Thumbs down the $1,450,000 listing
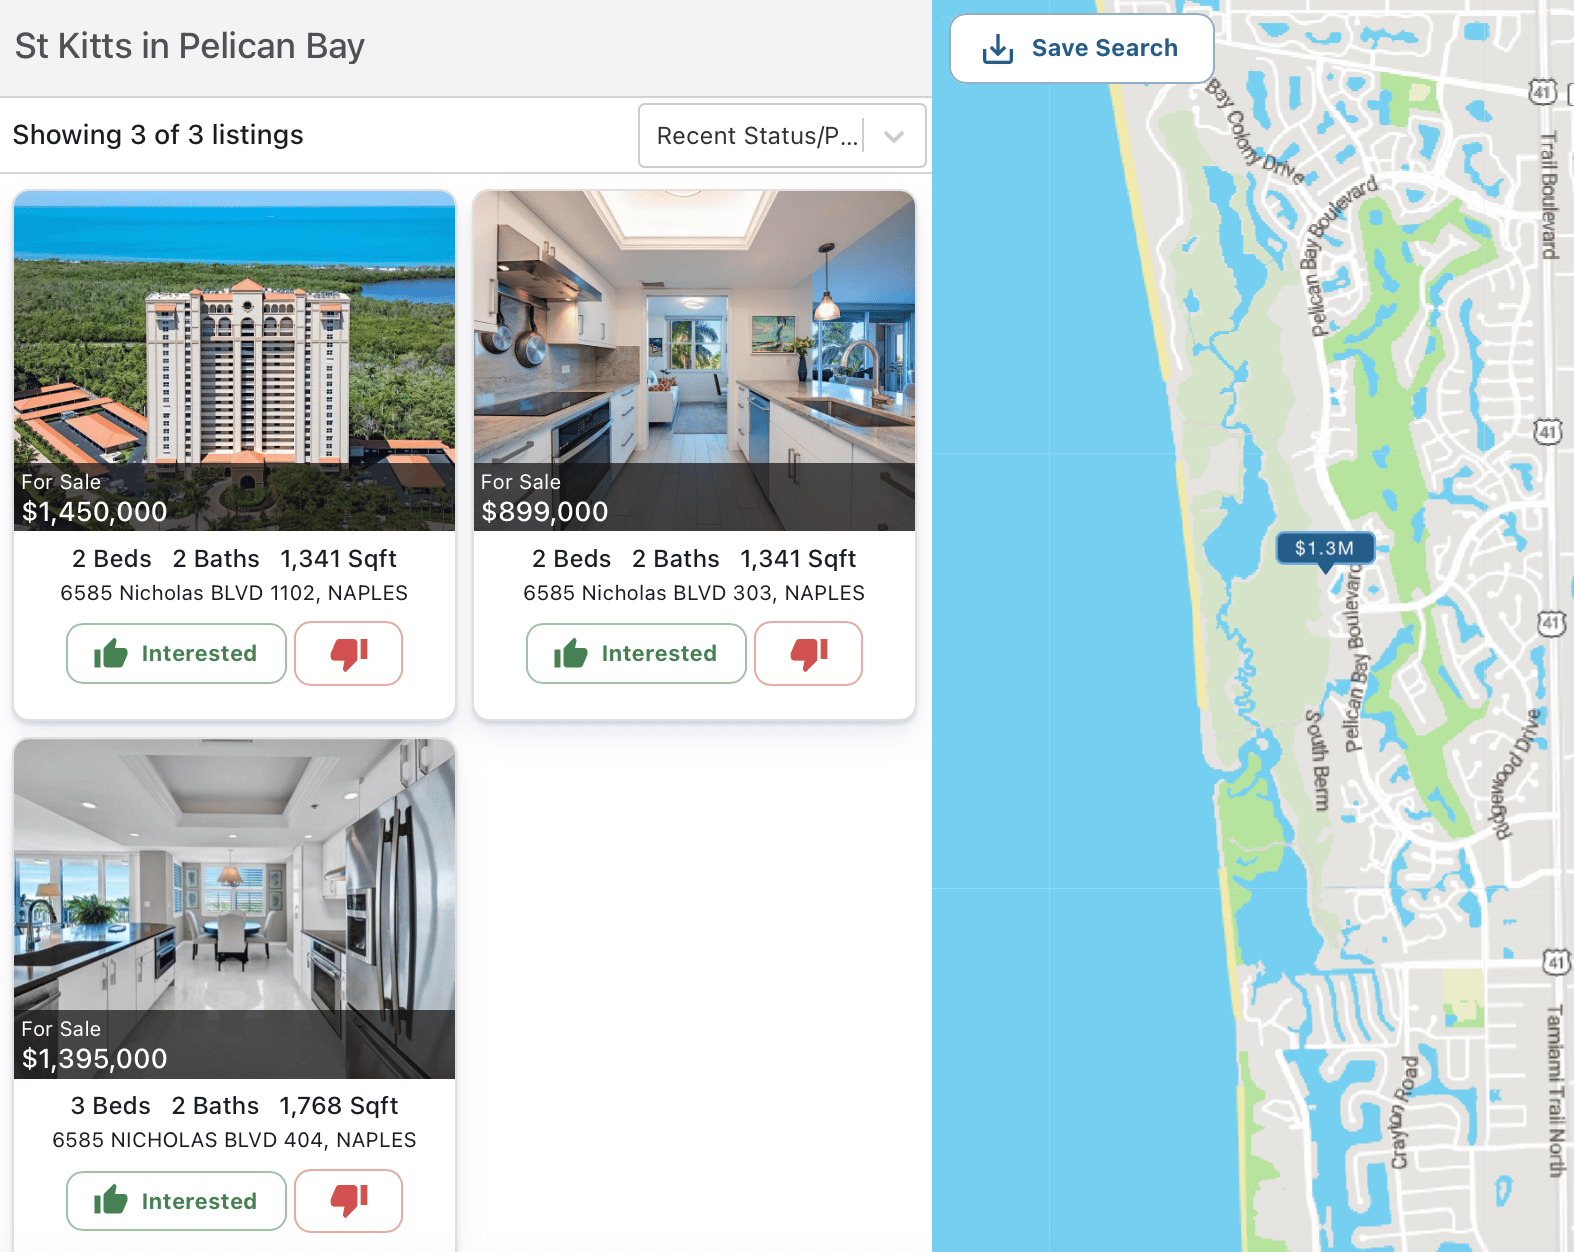This screenshot has width=1574, height=1252. (x=349, y=653)
